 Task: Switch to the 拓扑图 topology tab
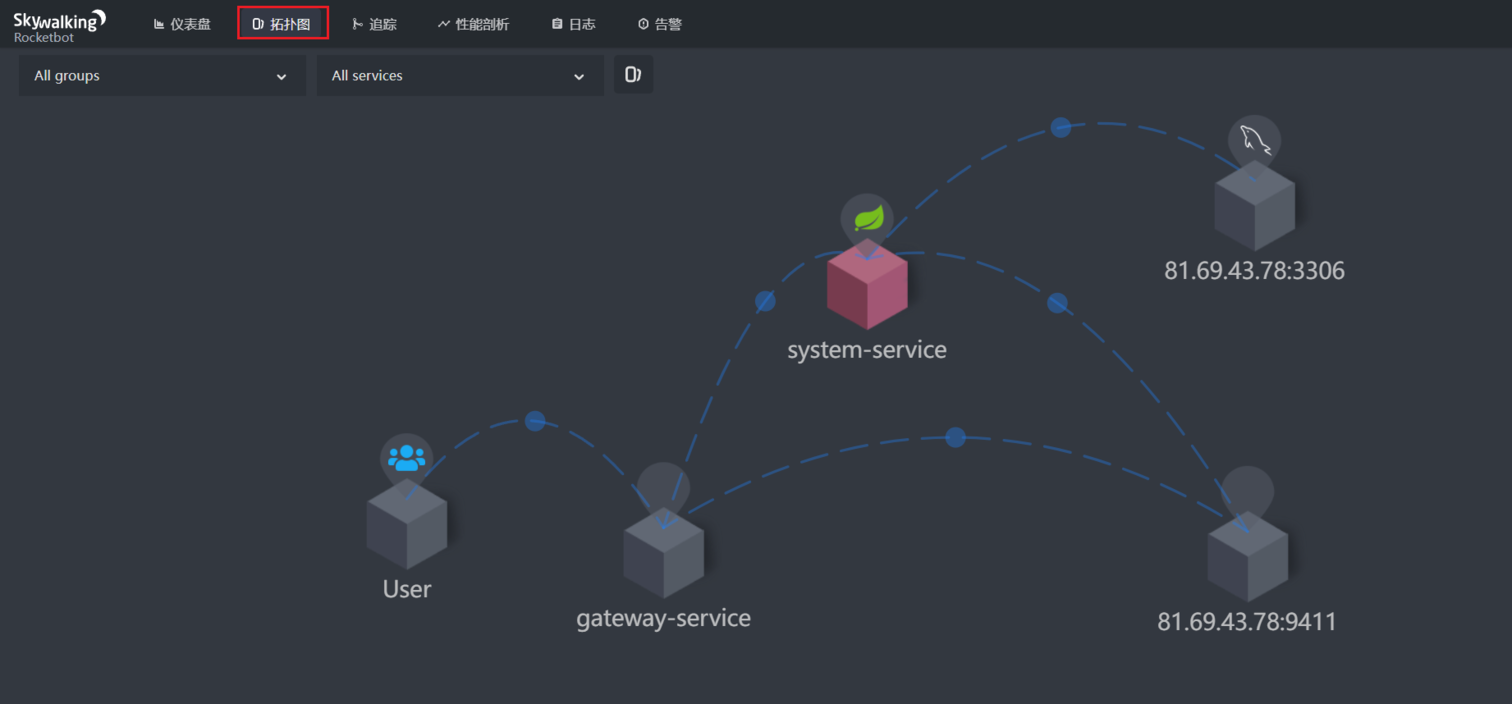coord(282,24)
